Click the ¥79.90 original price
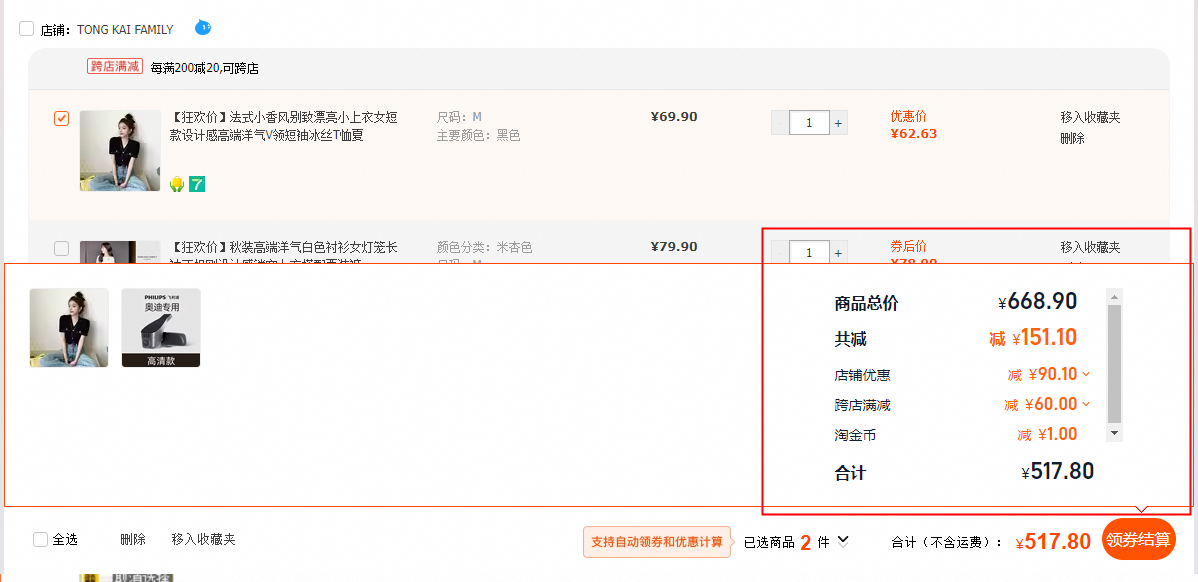This screenshot has width=1198, height=582. (x=674, y=247)
